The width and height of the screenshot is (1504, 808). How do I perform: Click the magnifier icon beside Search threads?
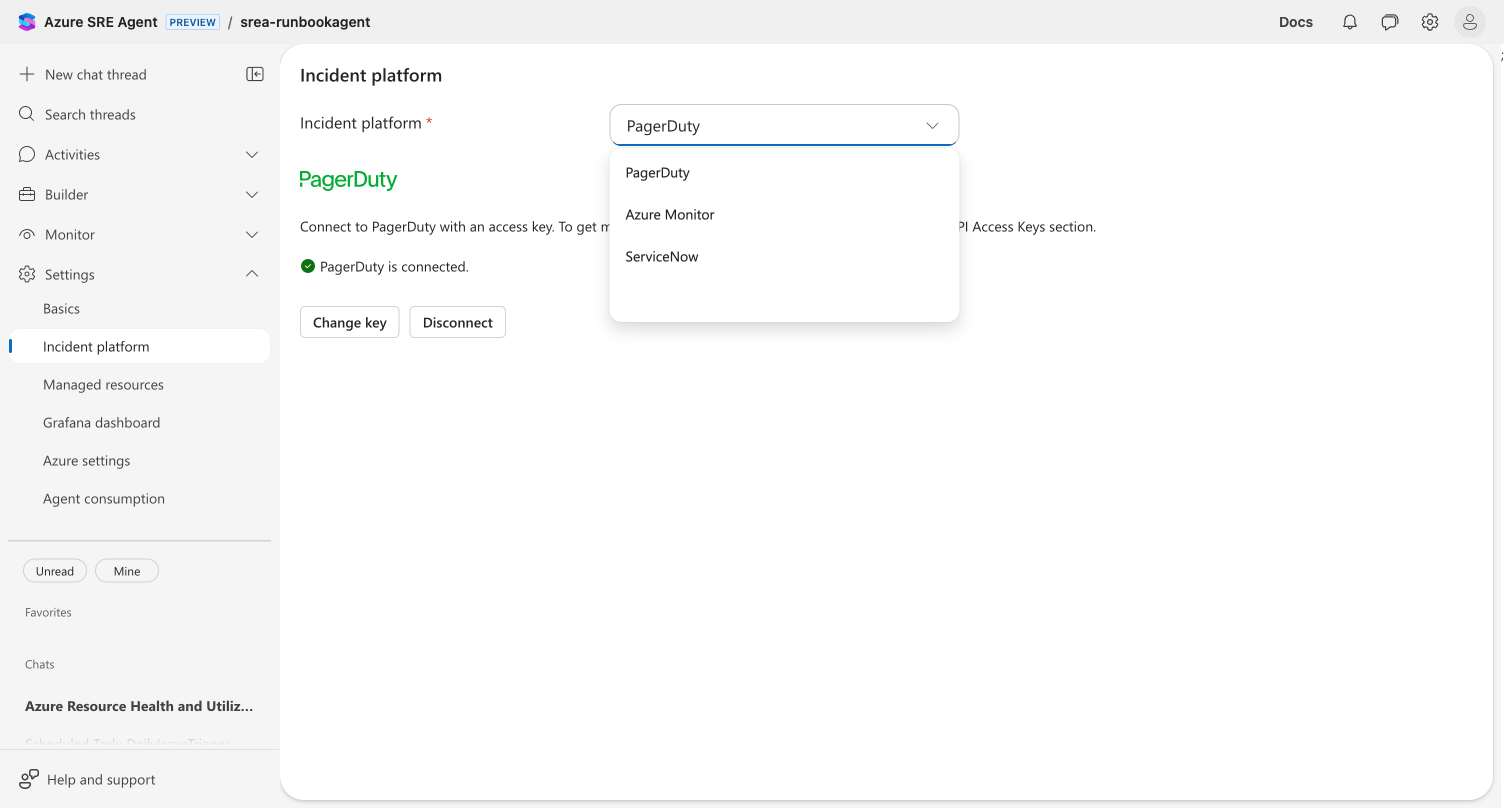coord(27,114)
